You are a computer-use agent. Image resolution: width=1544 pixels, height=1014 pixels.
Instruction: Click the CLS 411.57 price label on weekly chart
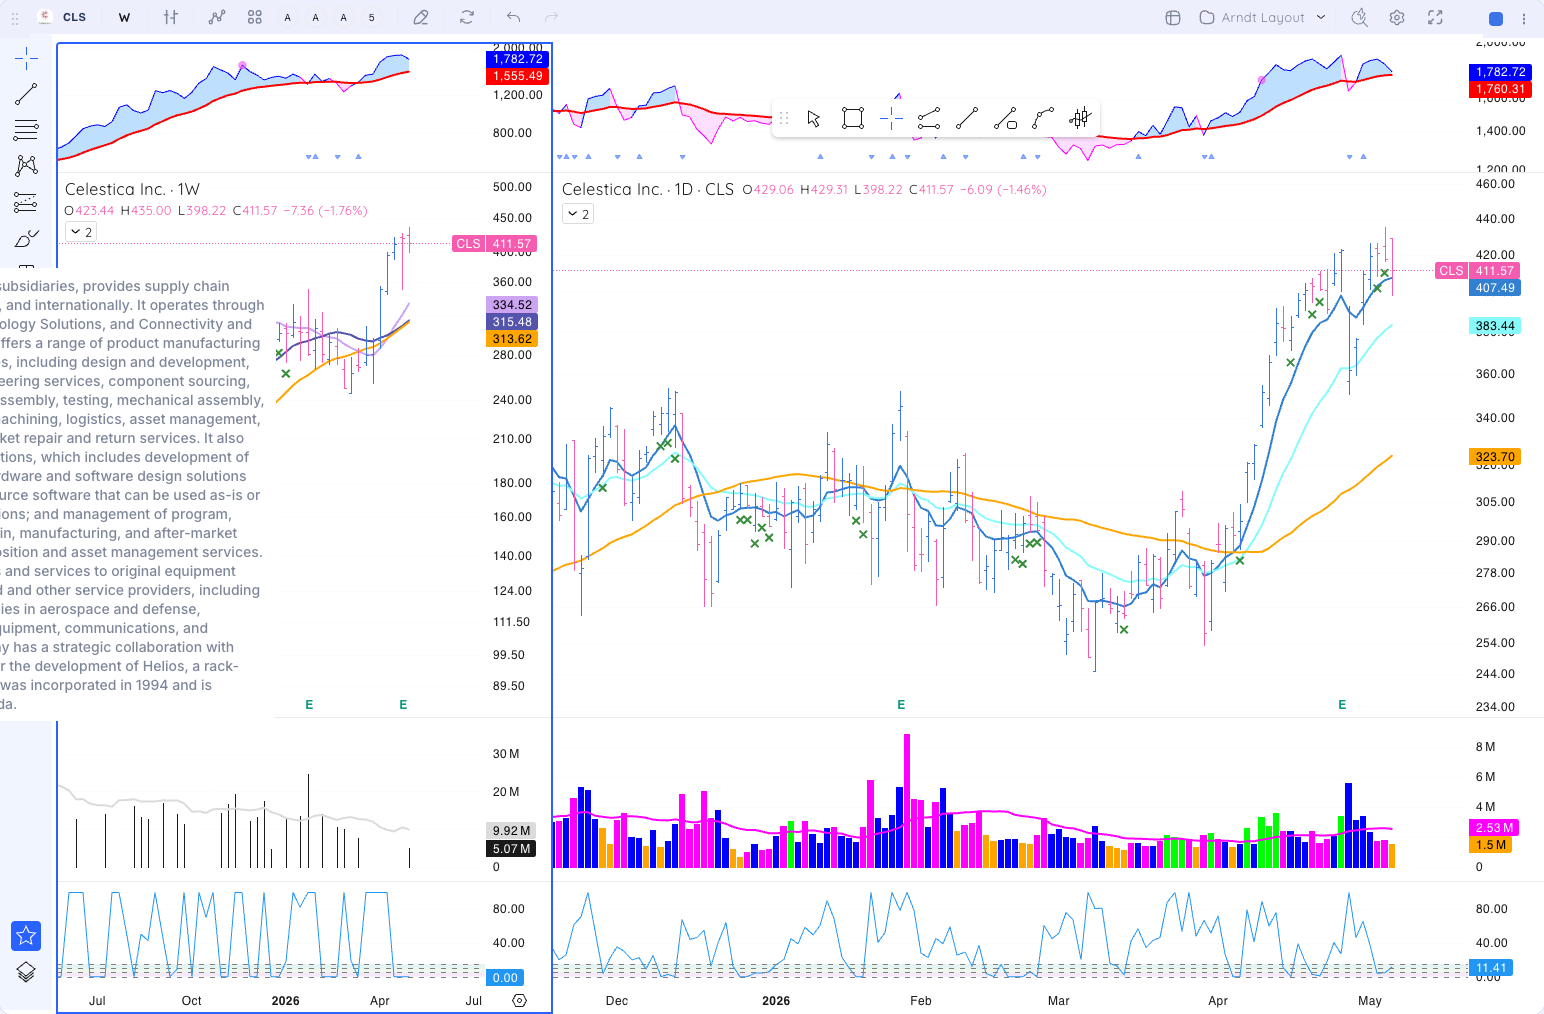495,244
